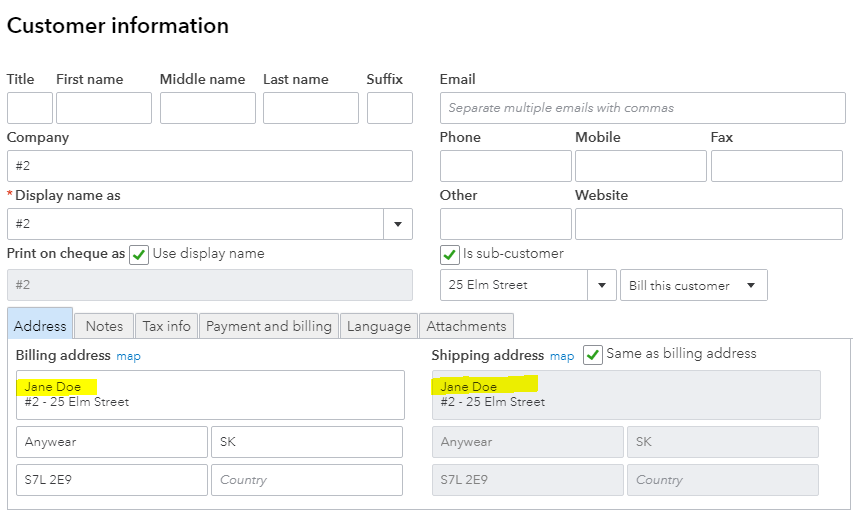Open the Display name as dropdown arrow
Viewport: 853px width, 515px height.
(x=398, y=224)
